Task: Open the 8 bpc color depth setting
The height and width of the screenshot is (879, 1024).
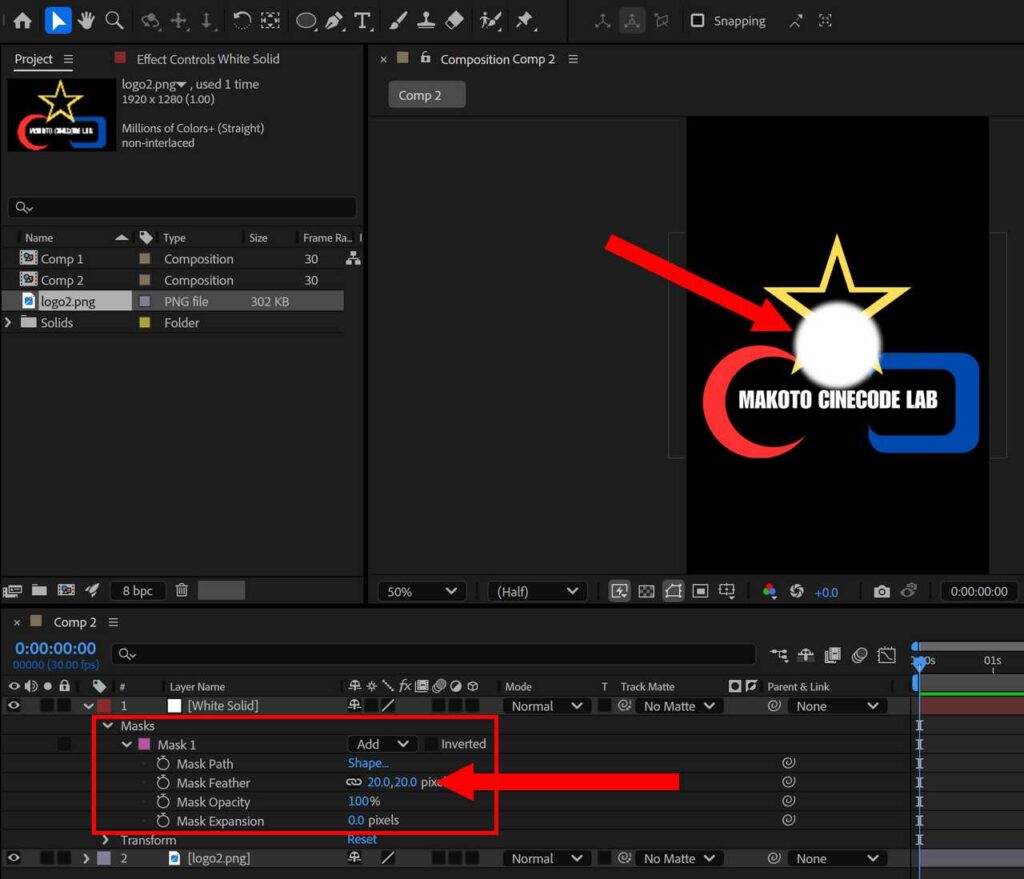Action: coord(137,590)
